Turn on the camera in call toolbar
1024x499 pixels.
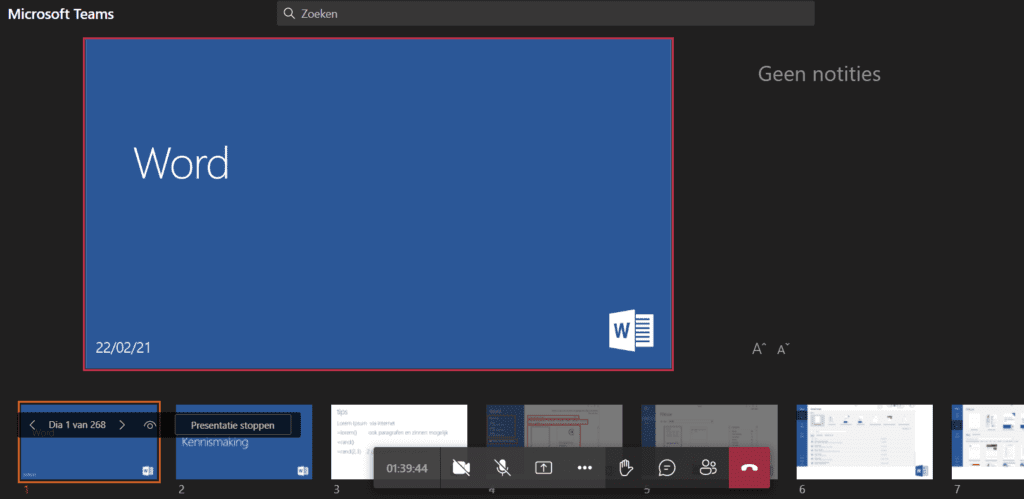(461, 468)
